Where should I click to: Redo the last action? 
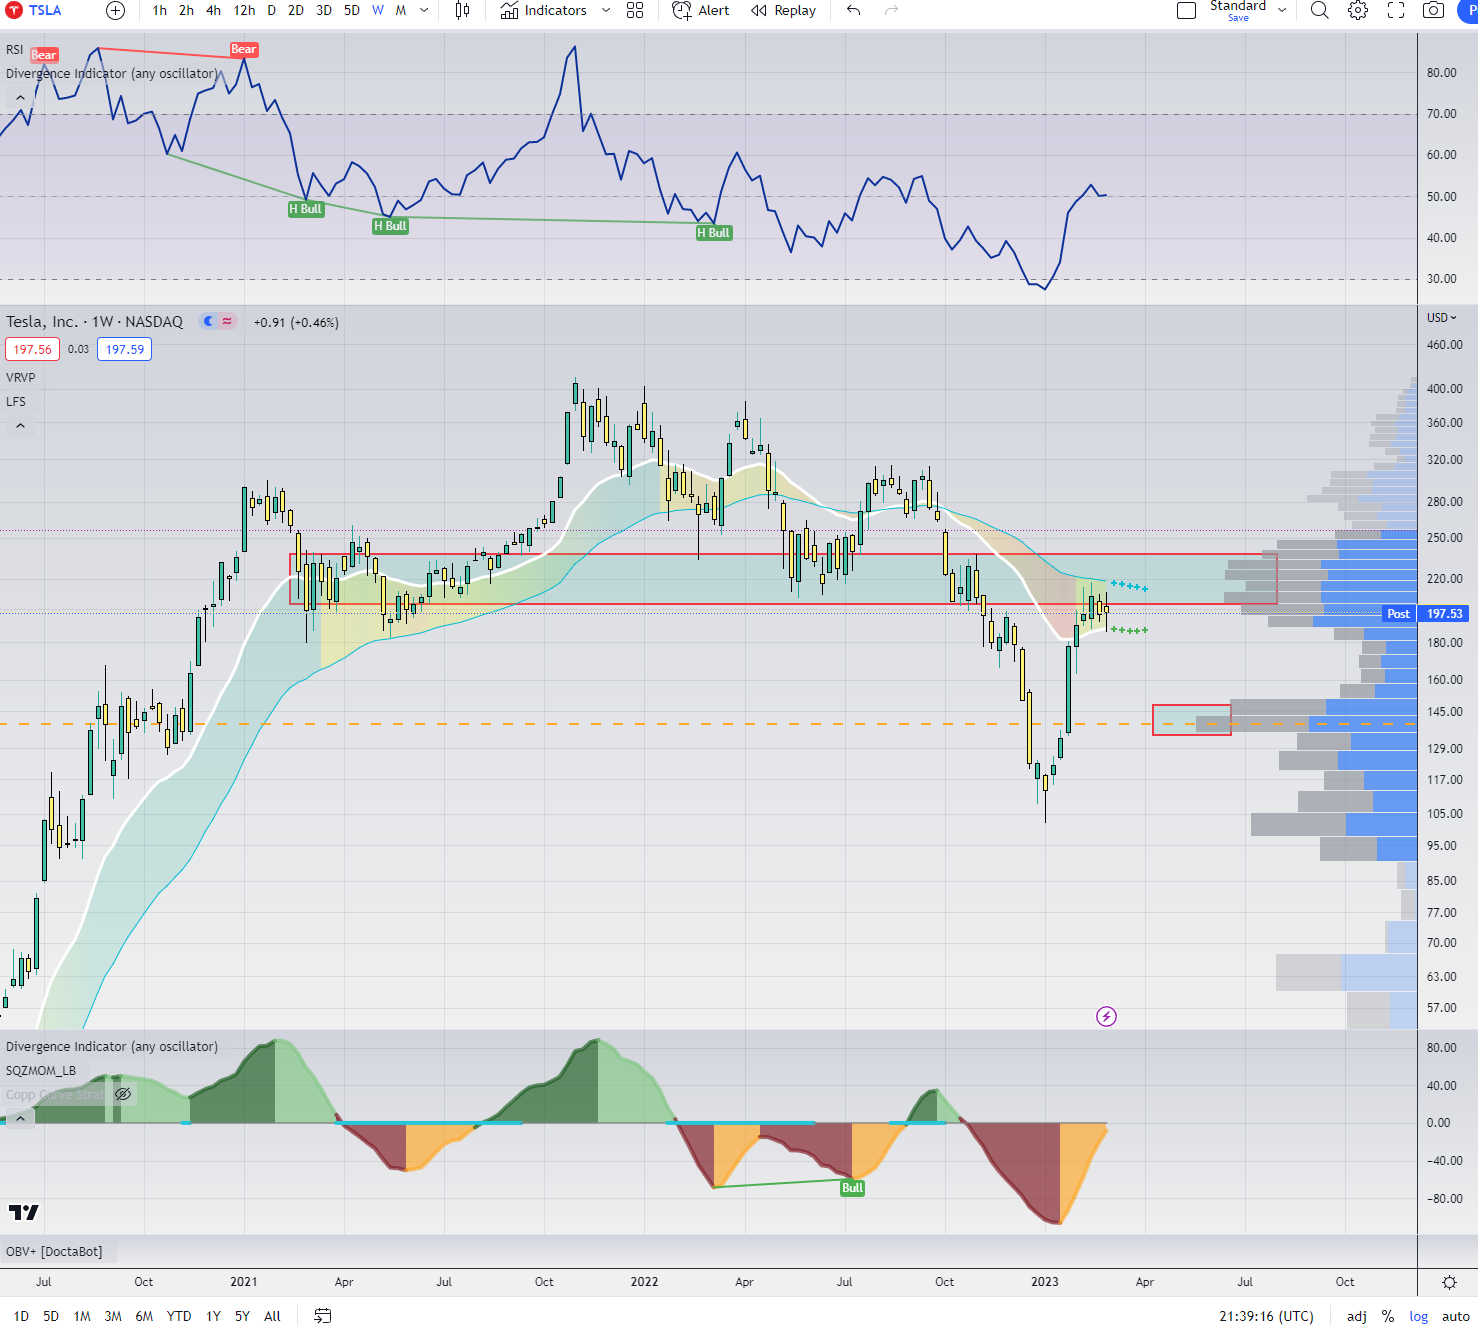891,10
